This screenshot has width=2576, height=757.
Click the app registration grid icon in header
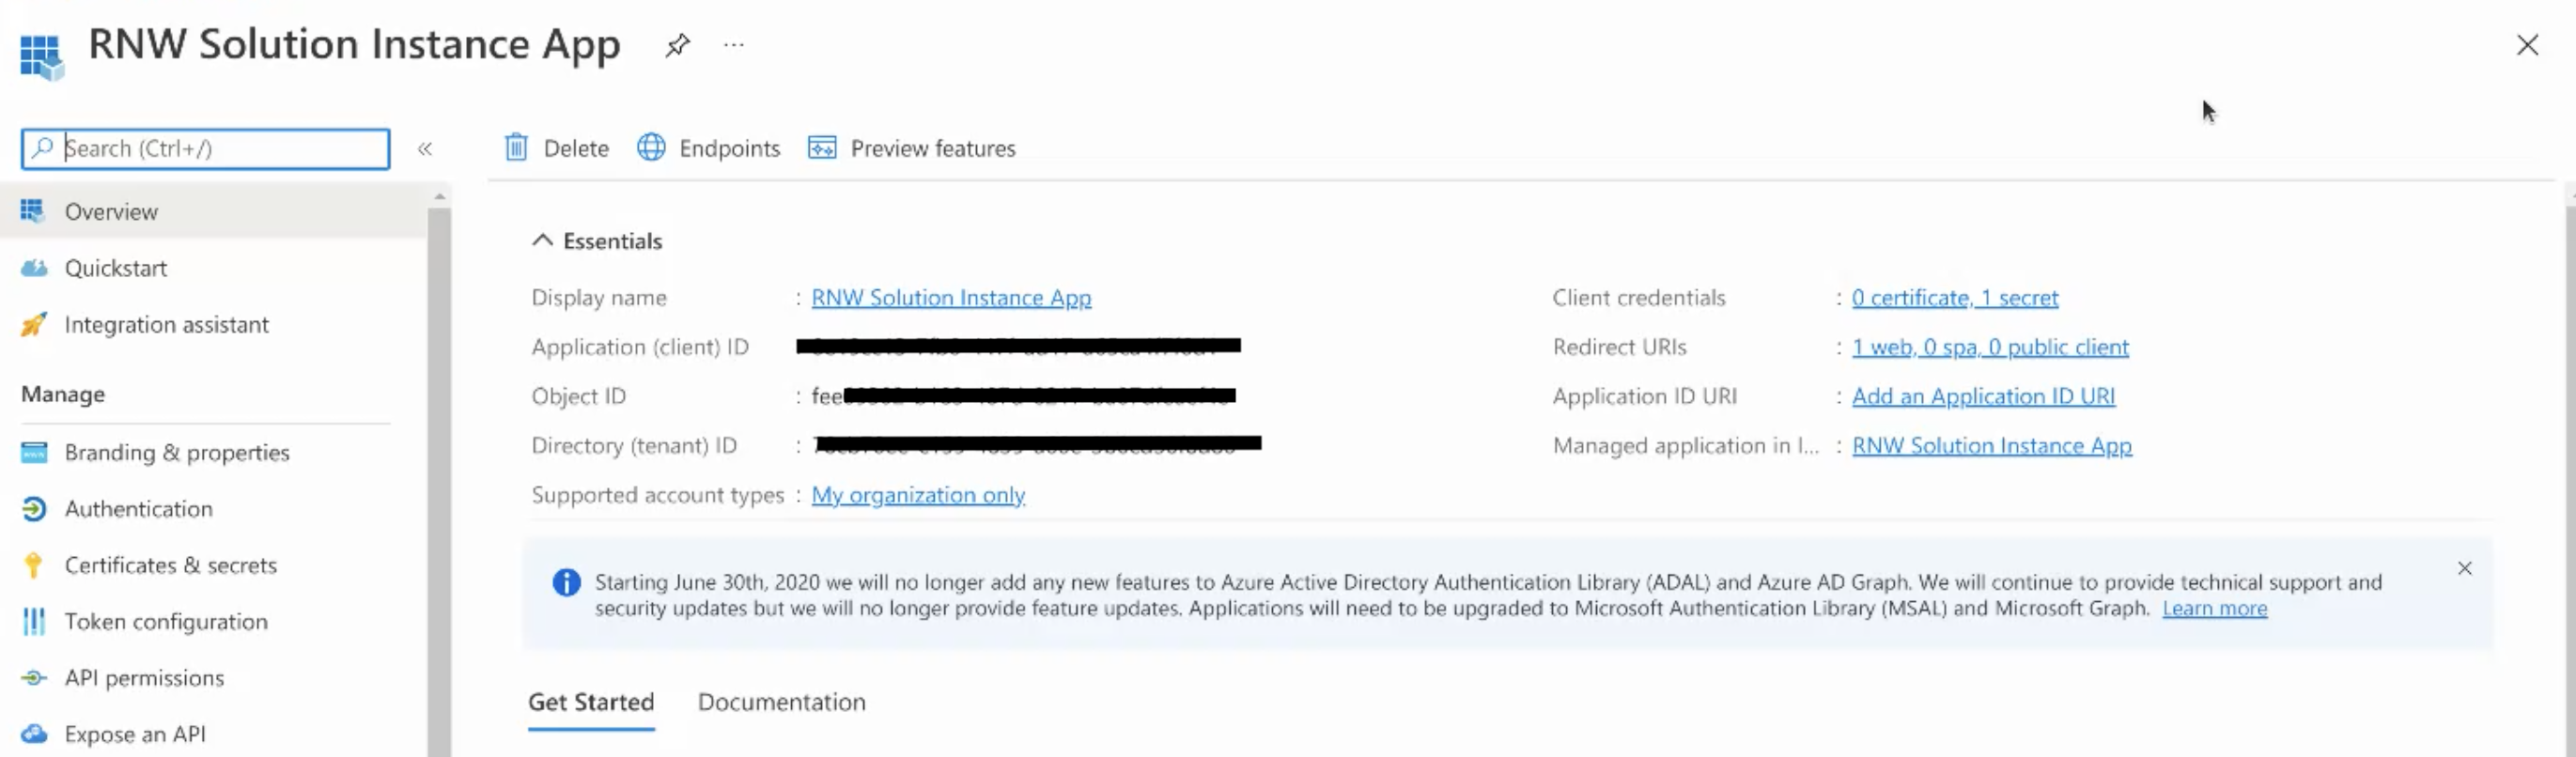(41, 56)
